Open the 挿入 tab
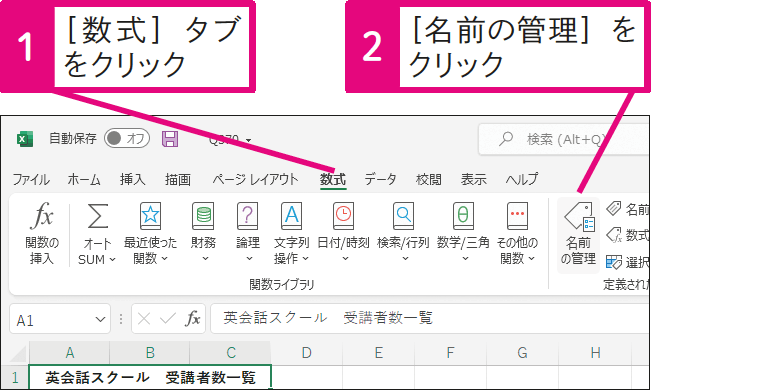This screenshot has width=783, height=390. coord(132,179)
